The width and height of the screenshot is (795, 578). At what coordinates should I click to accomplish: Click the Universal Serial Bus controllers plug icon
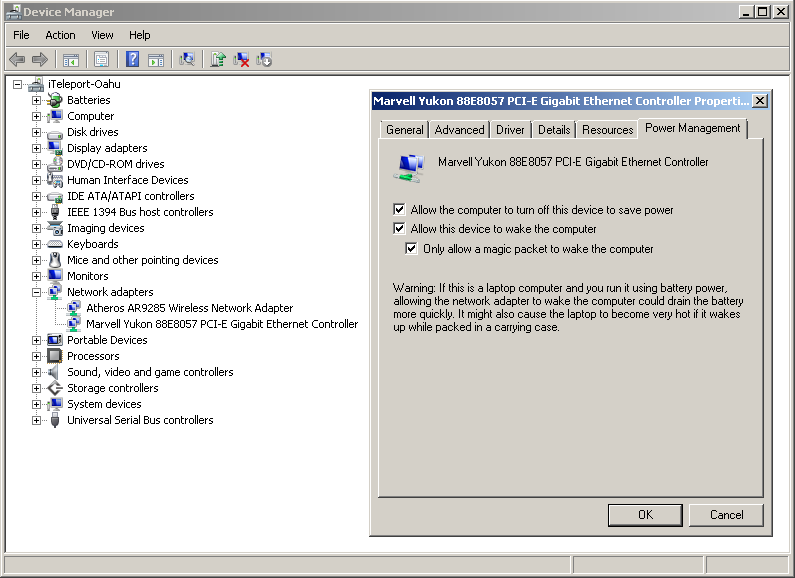point(55,420)
